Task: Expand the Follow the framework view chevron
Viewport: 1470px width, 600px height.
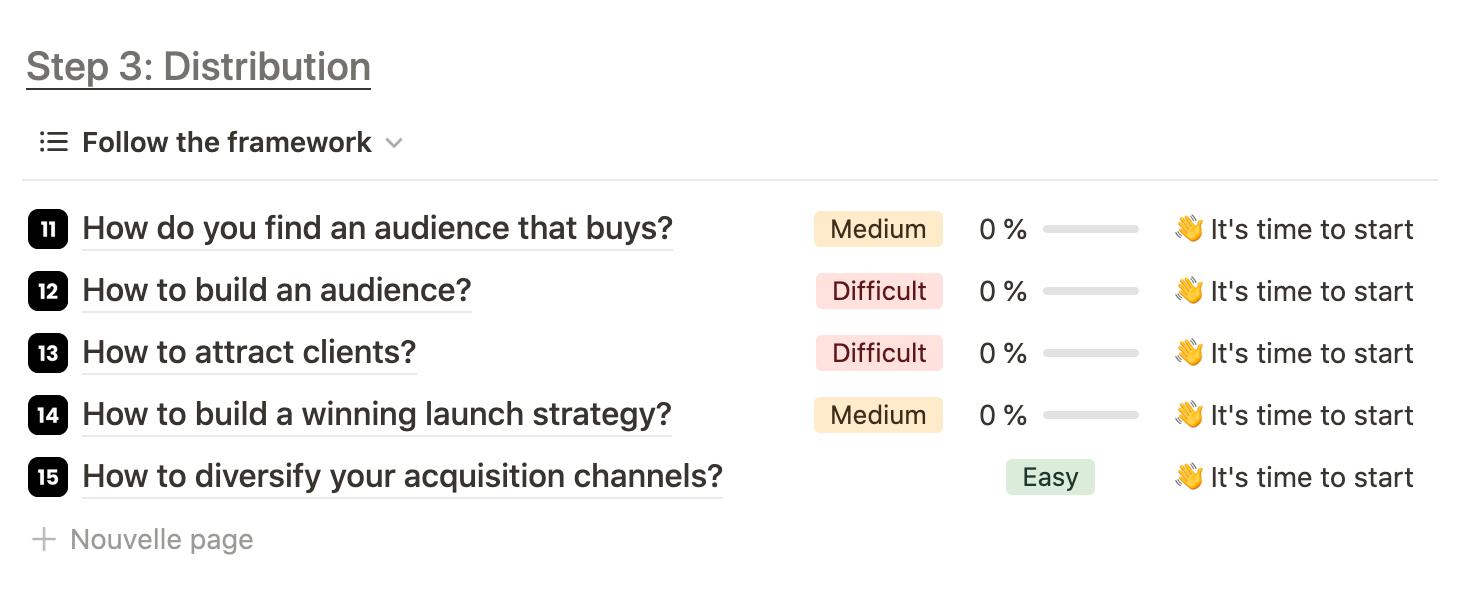Action: pos(394,143)
